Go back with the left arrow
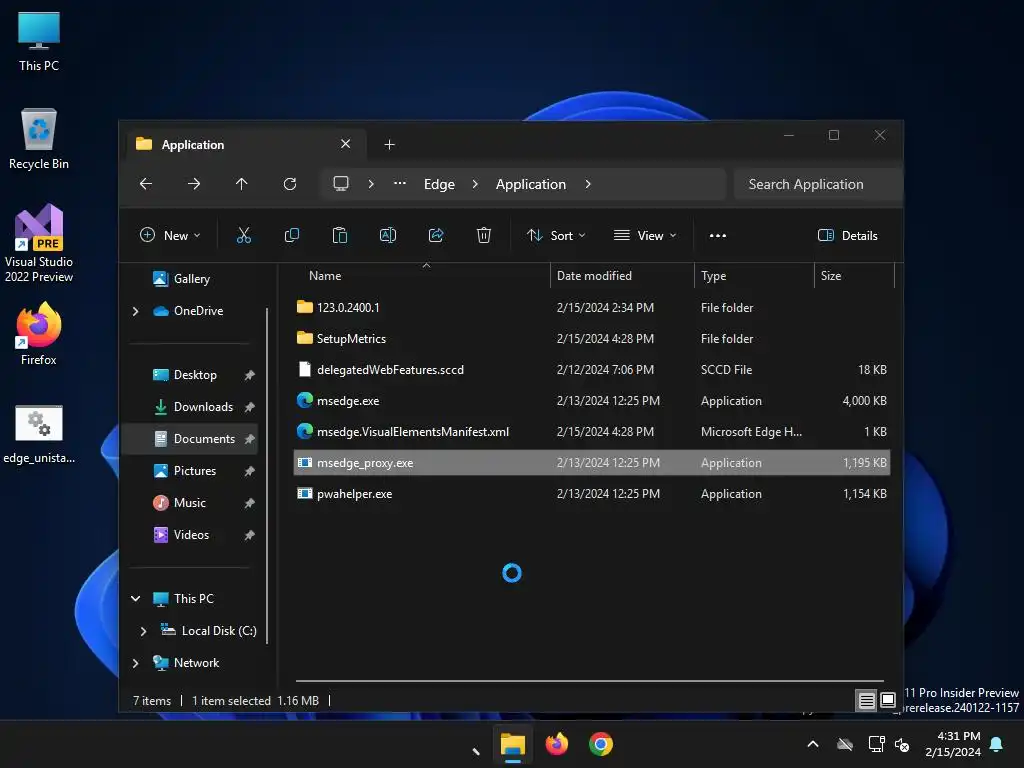 (146, 184)
